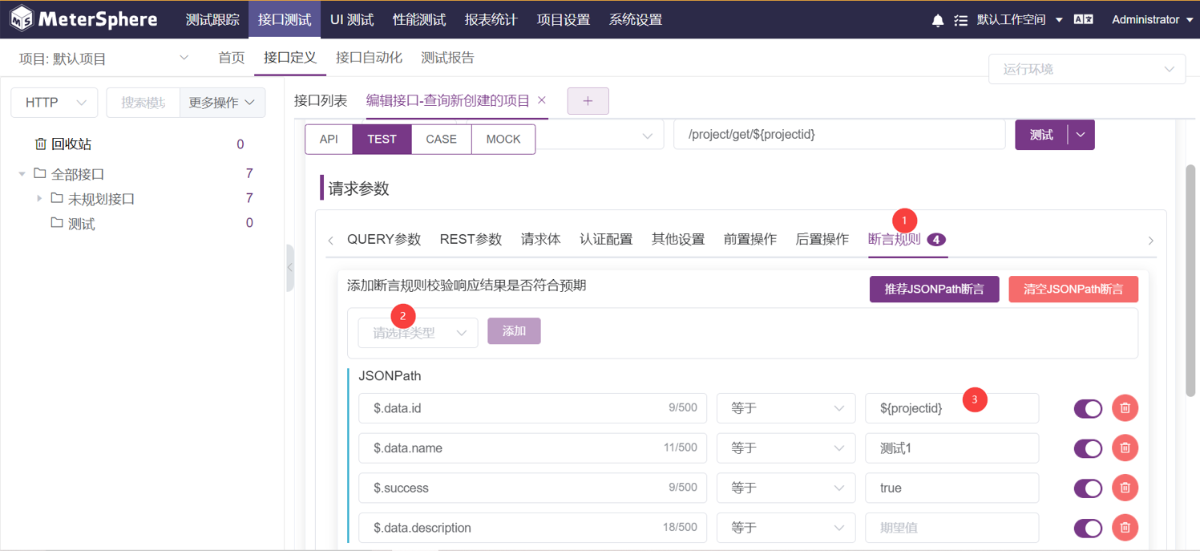Screen dimensions: 1200x551
Task: Open the 后置操作 tab
Action: pos(822,239)
